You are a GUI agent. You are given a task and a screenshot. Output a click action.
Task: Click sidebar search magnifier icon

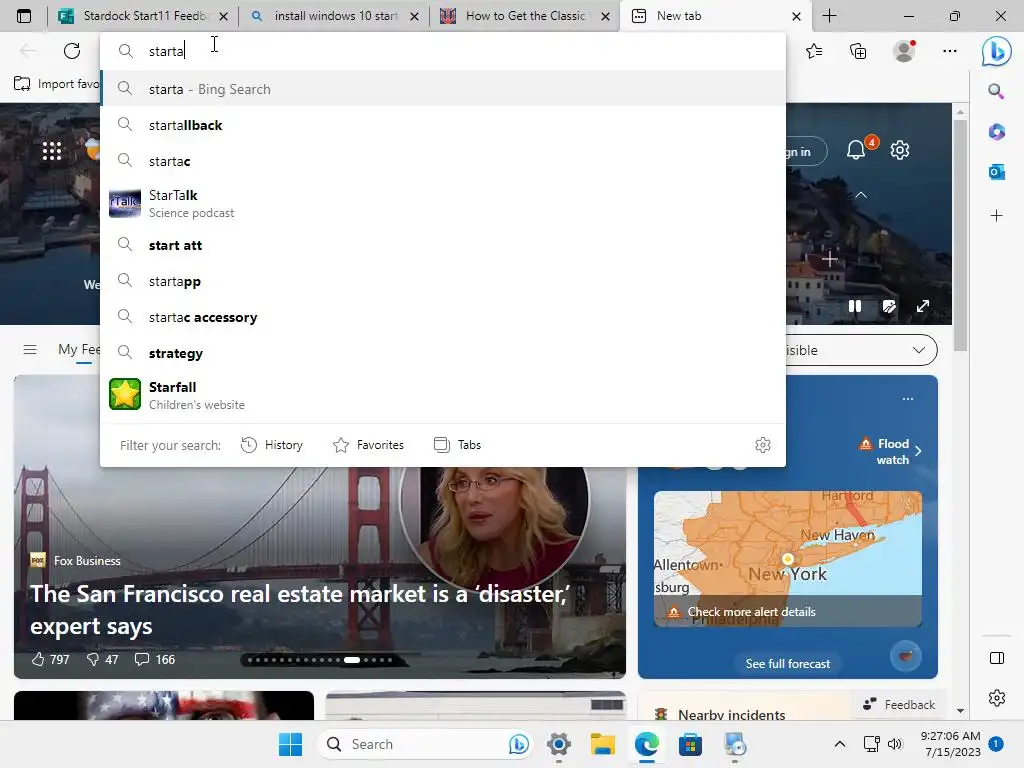tap(996, 91)
